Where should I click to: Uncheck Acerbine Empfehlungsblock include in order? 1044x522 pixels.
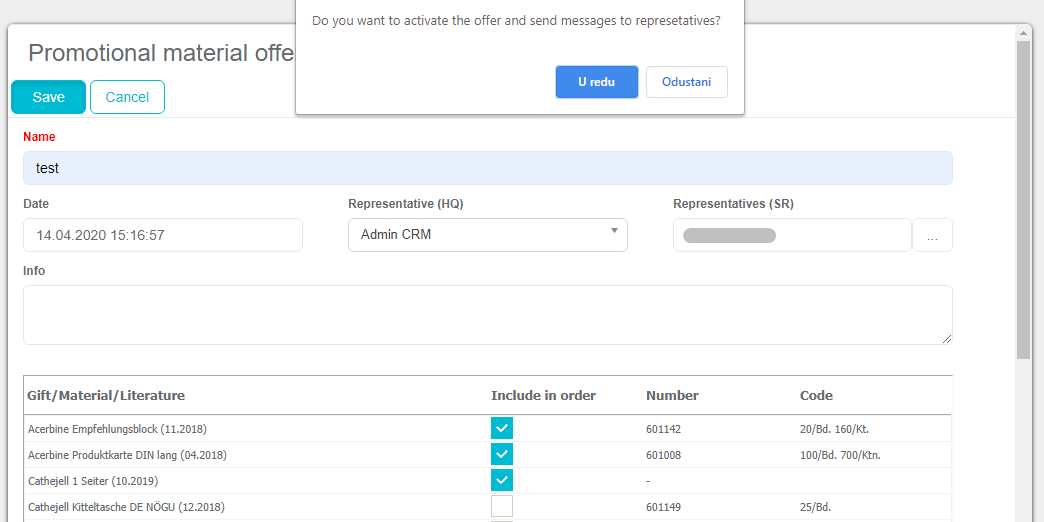click(502, 429)
